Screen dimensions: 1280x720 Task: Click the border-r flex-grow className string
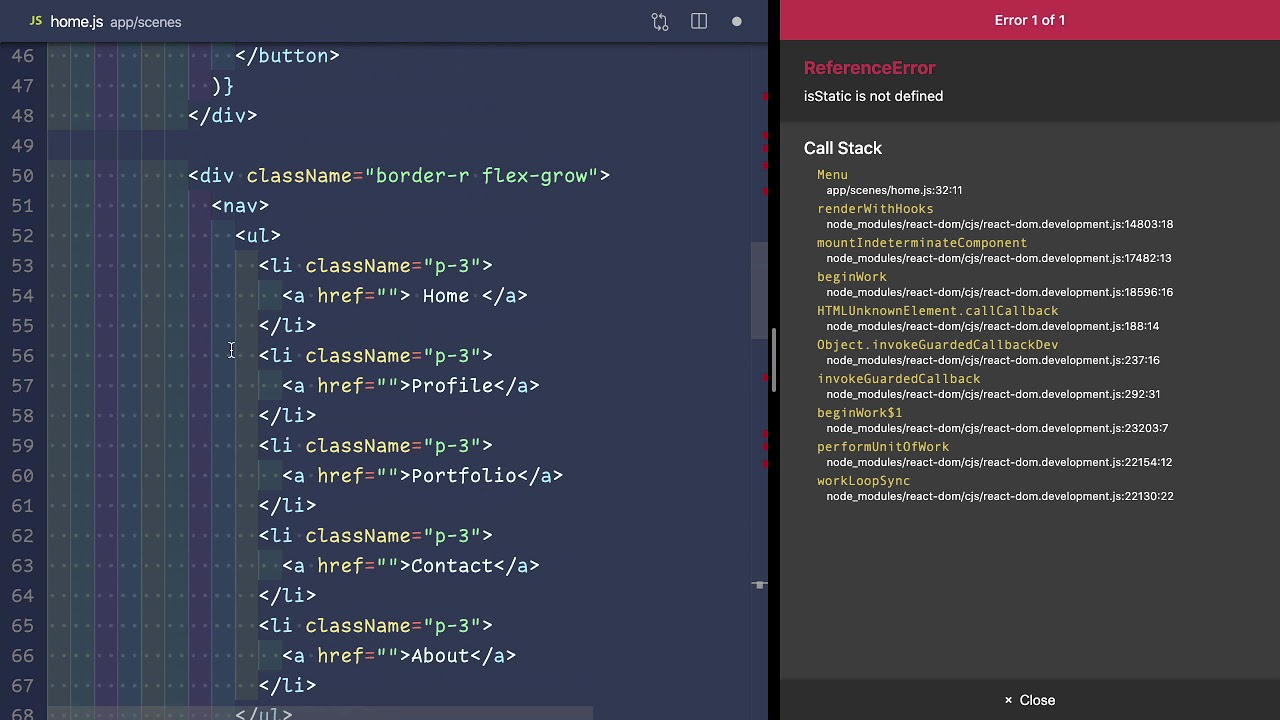482,176
